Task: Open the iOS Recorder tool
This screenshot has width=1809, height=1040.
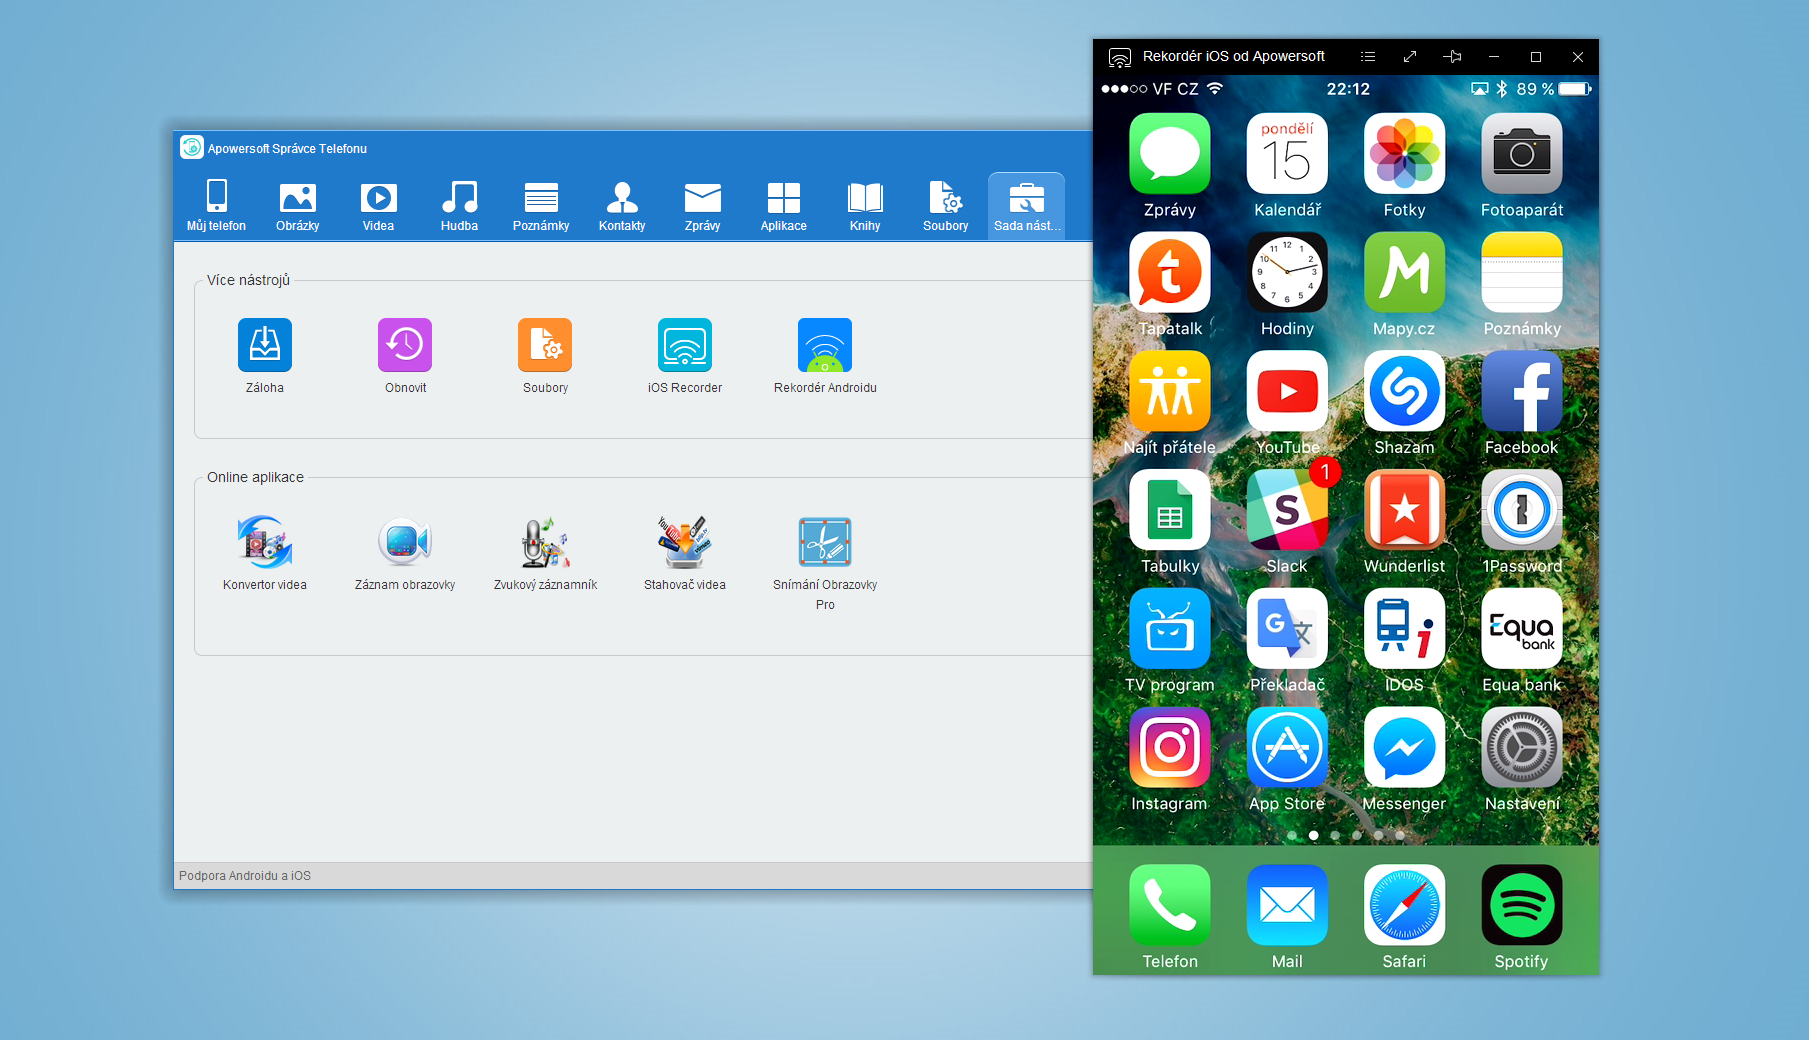Action: click(x=685, y=346)
